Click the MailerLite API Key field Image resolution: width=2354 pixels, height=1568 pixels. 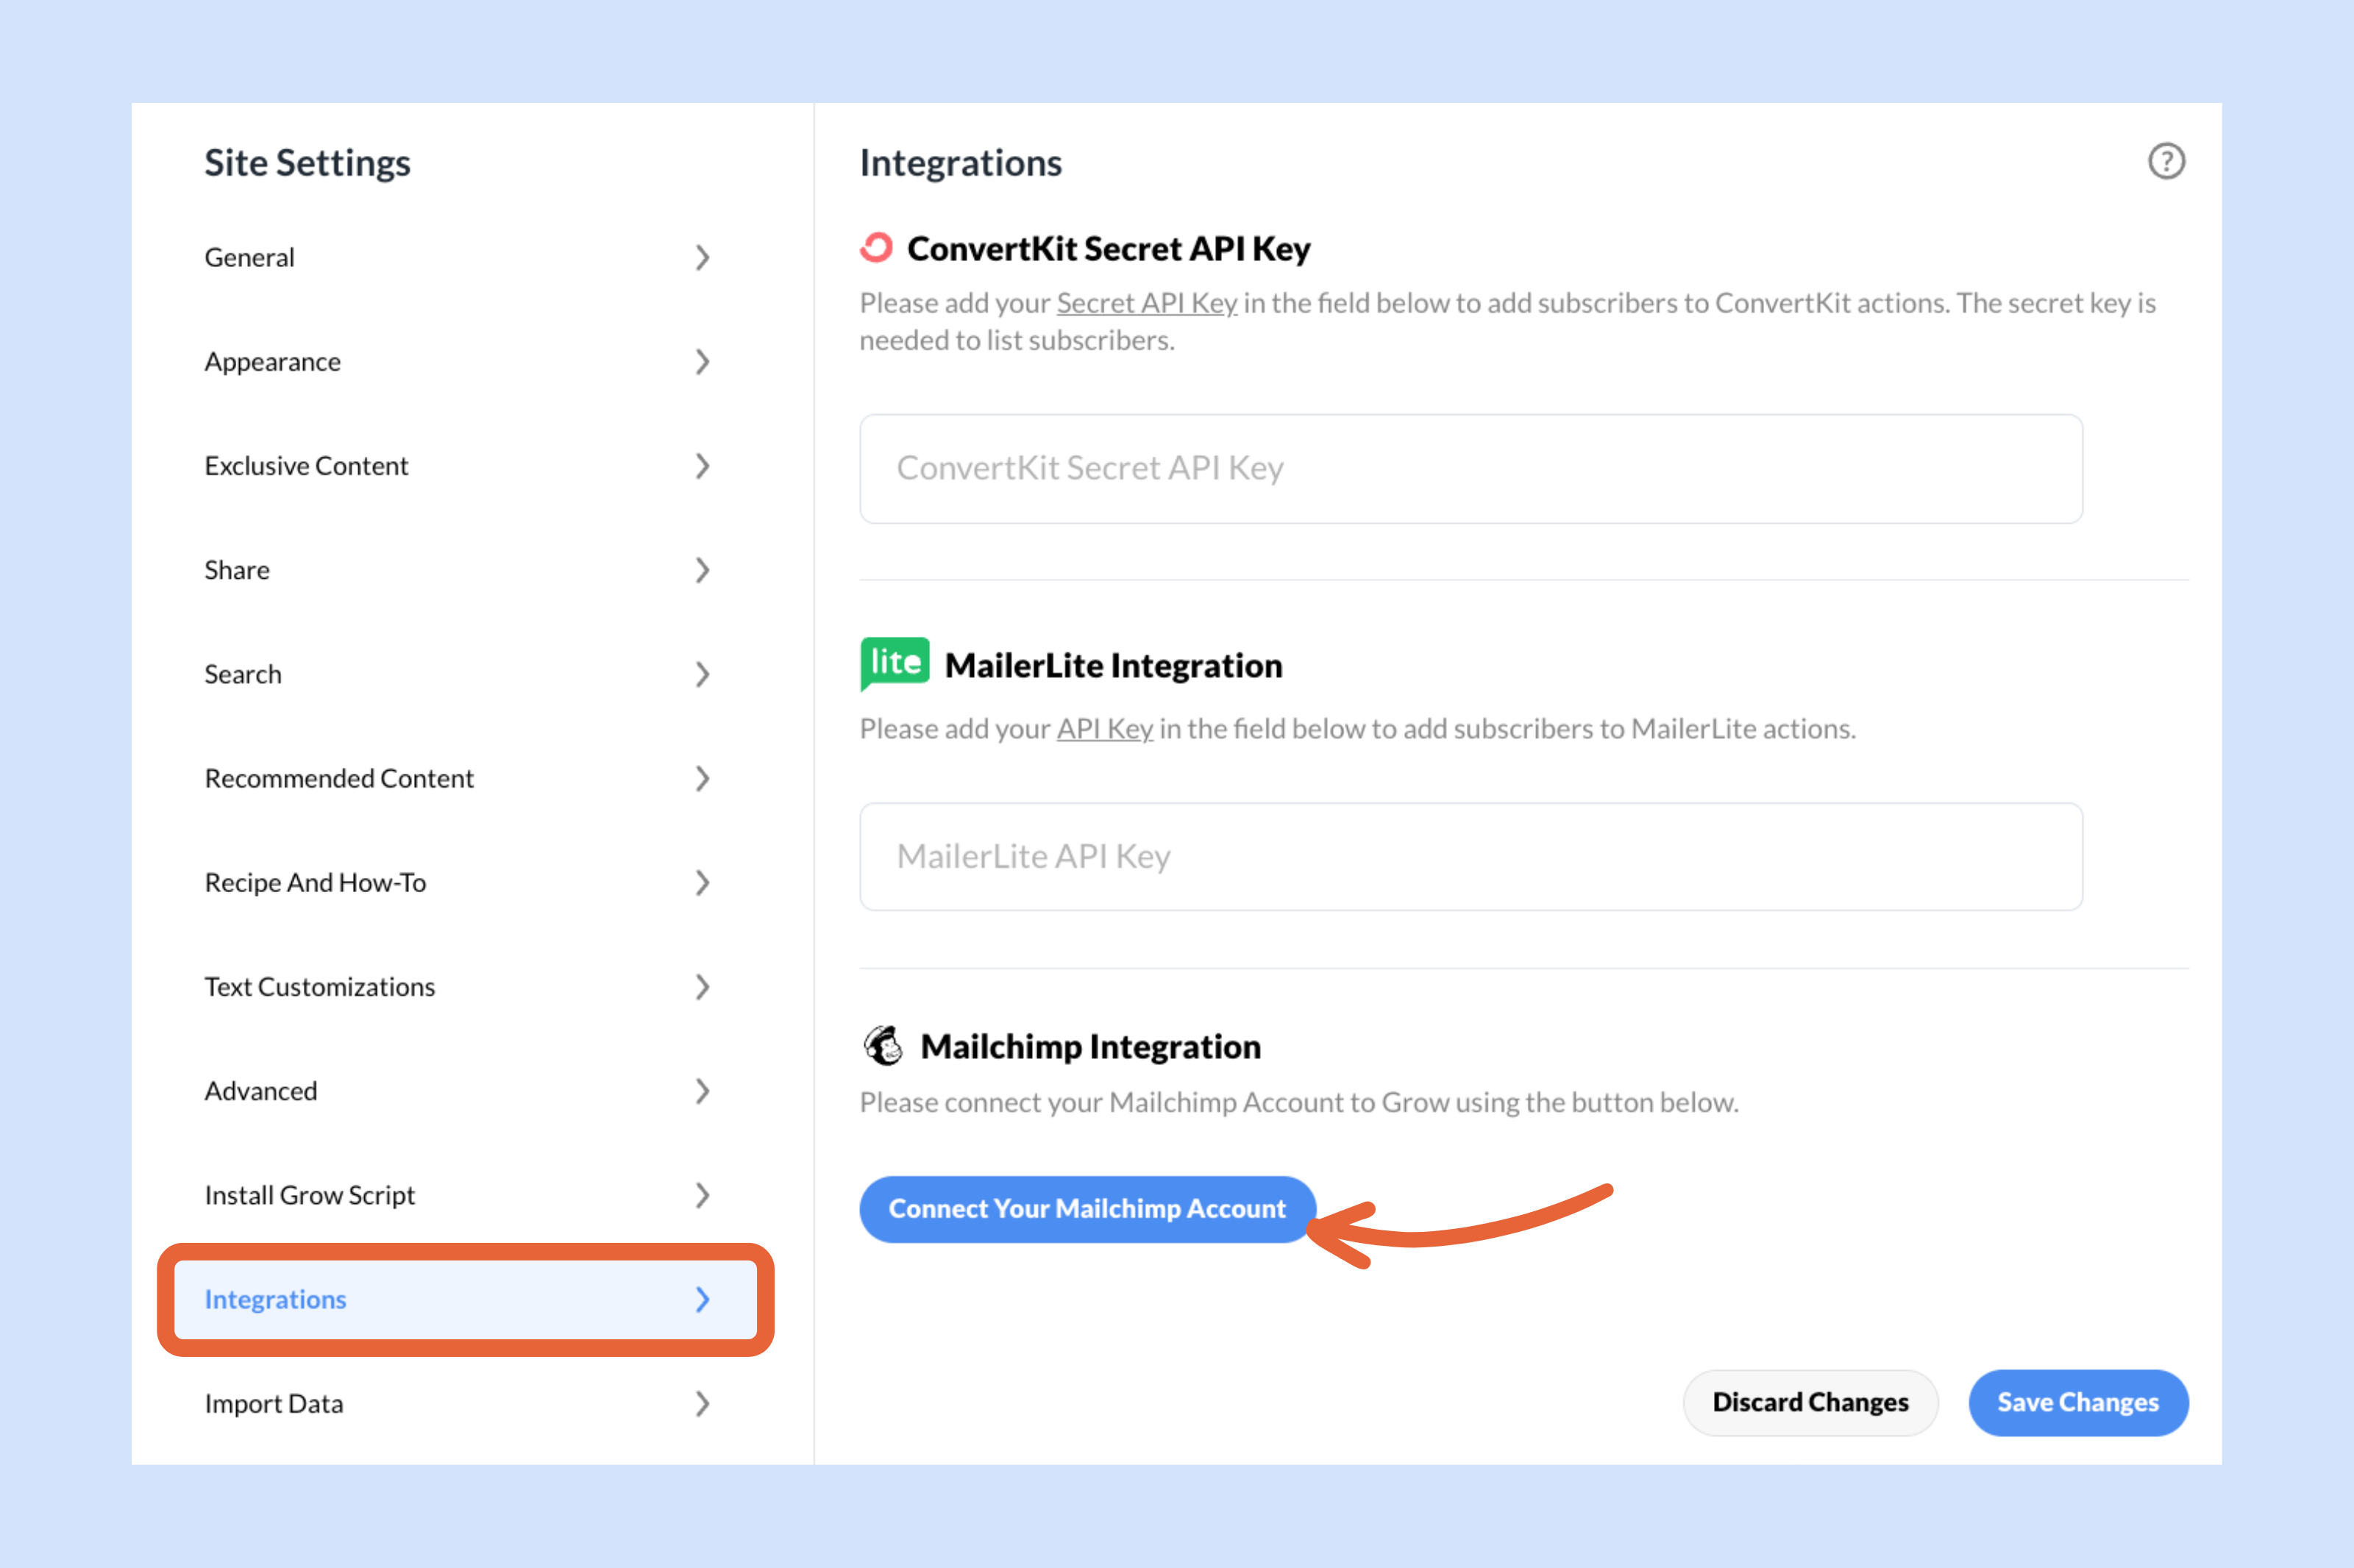point(1470,856)
